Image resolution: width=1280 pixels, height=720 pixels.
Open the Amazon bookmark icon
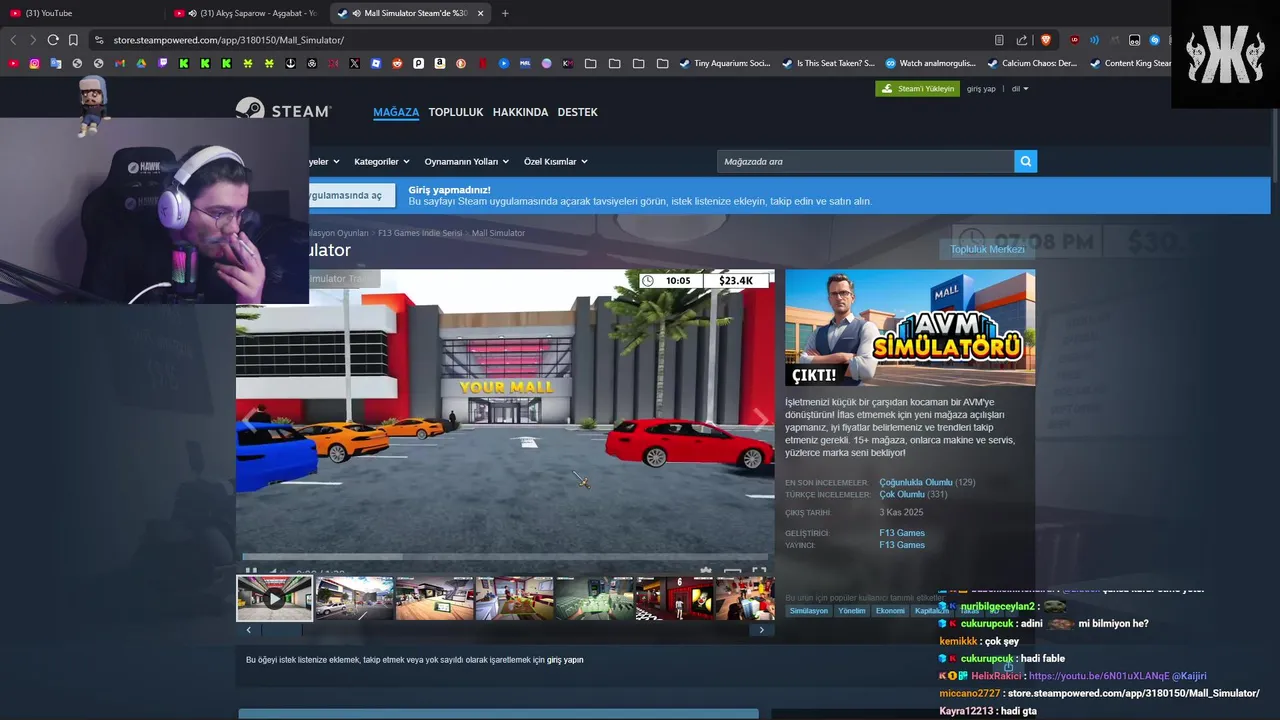440,63
